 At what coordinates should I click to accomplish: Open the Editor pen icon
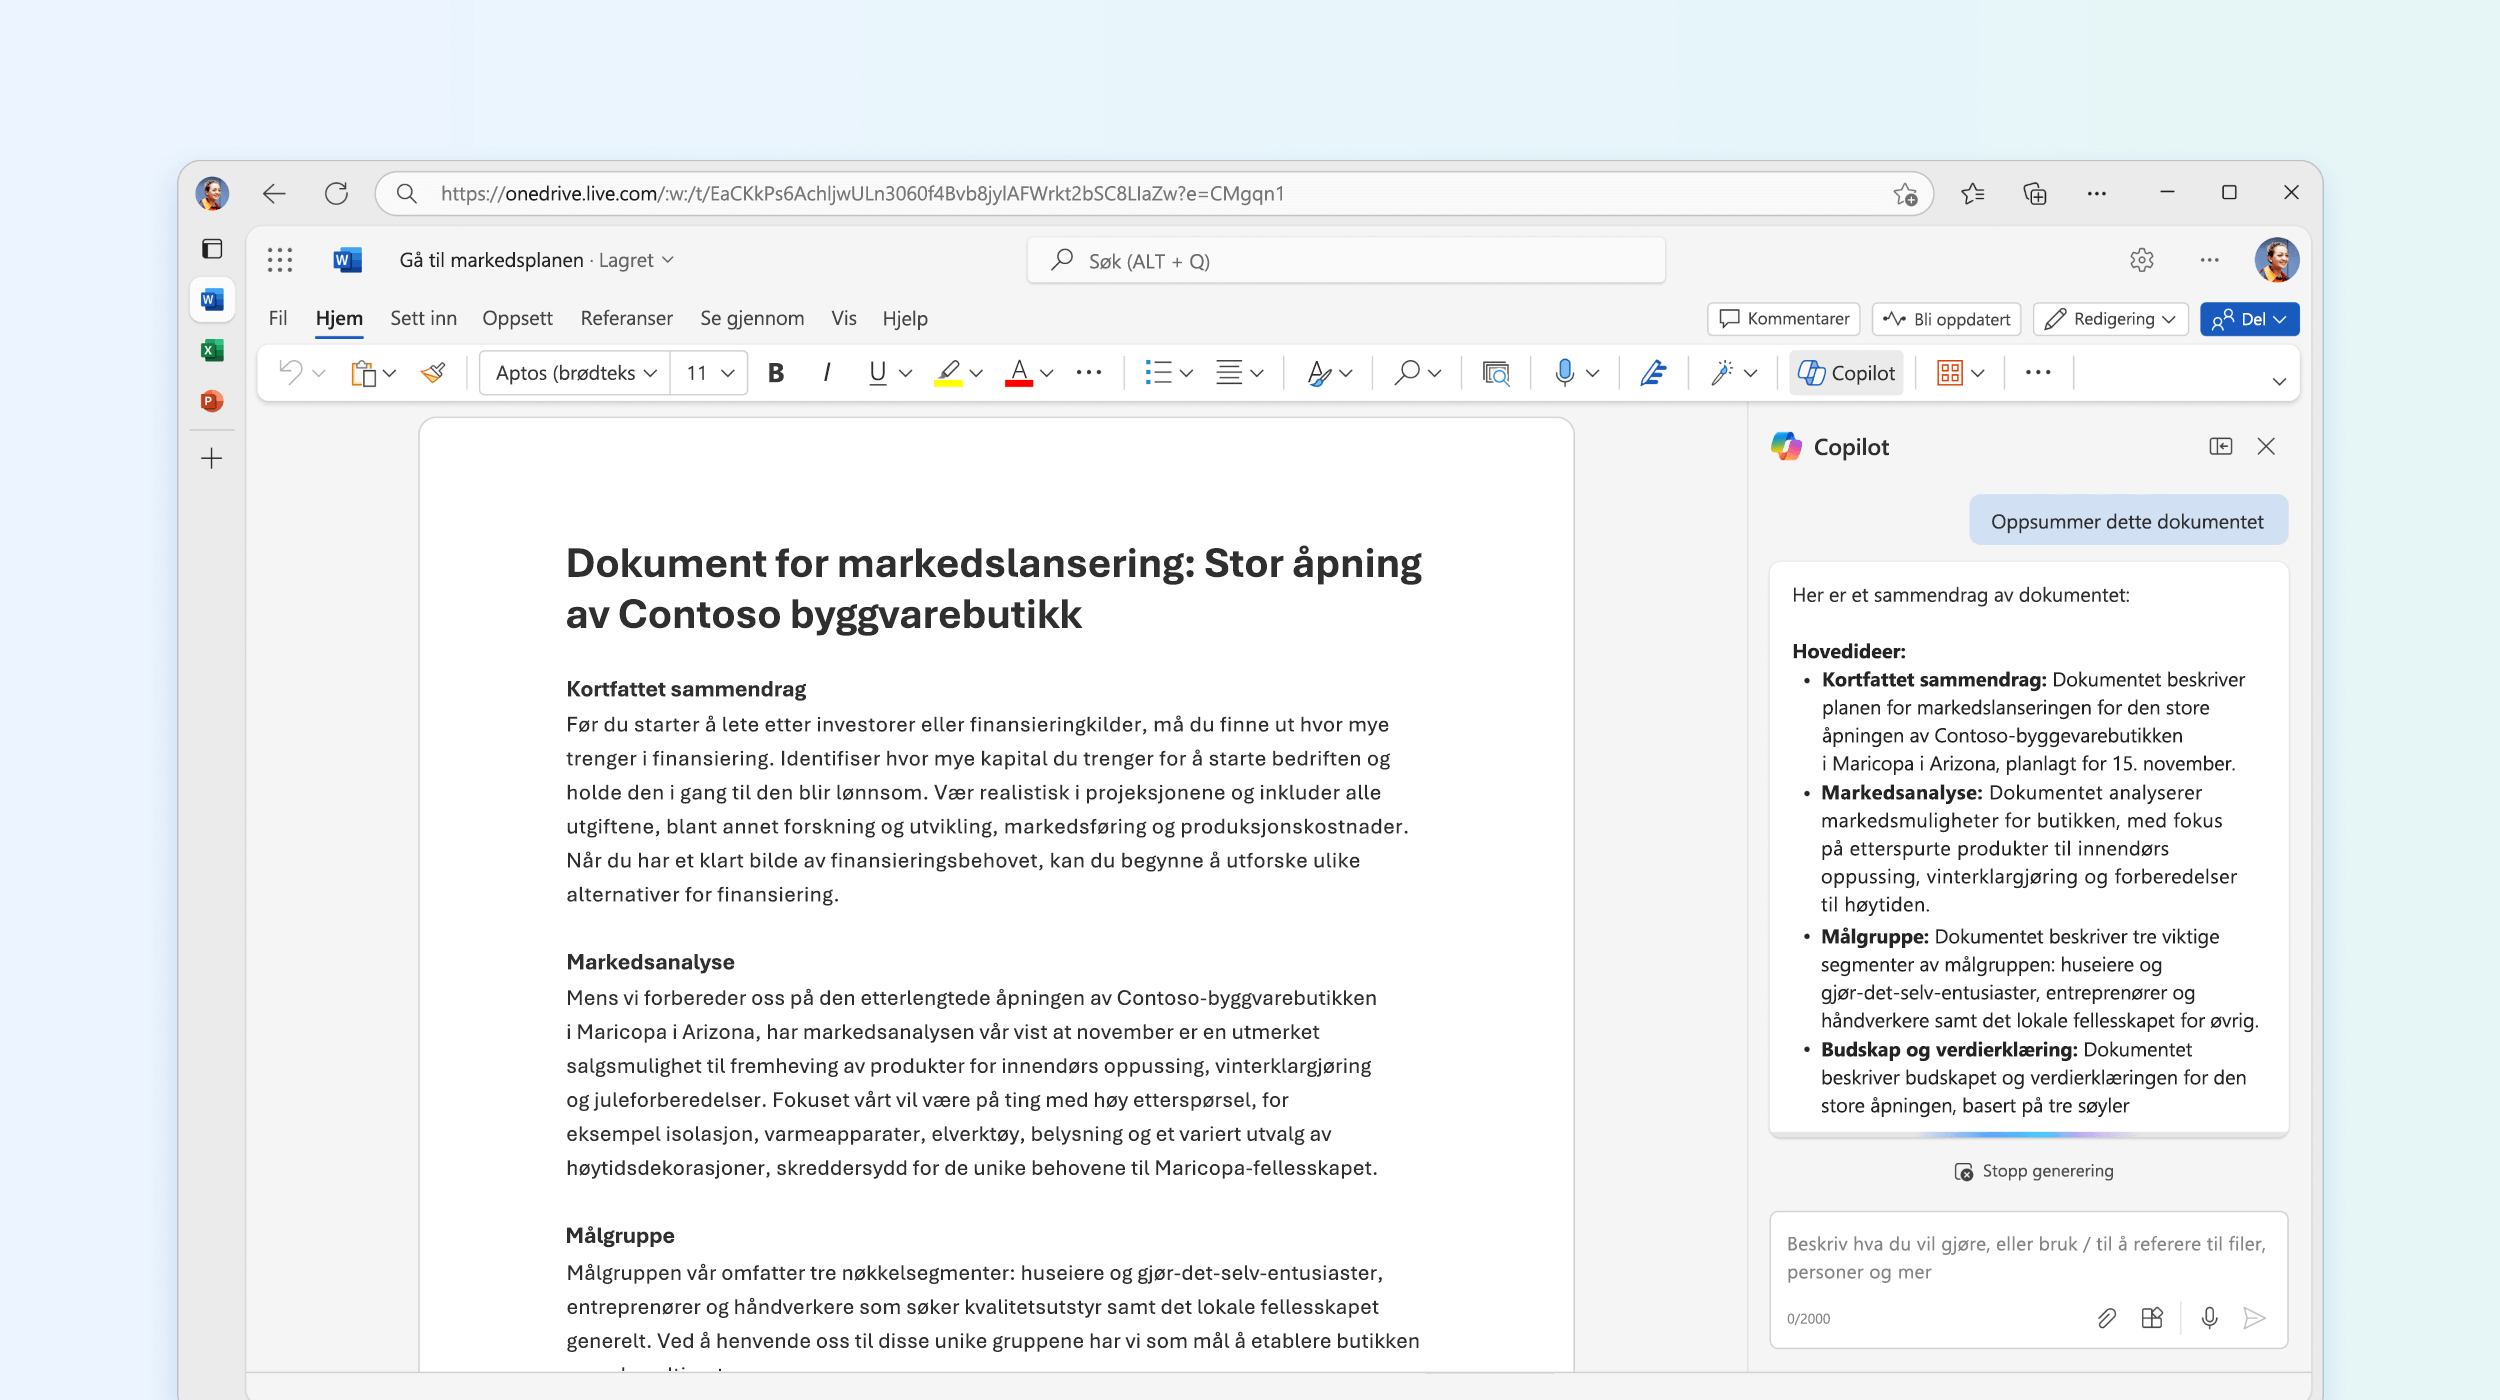point(1653,373)
